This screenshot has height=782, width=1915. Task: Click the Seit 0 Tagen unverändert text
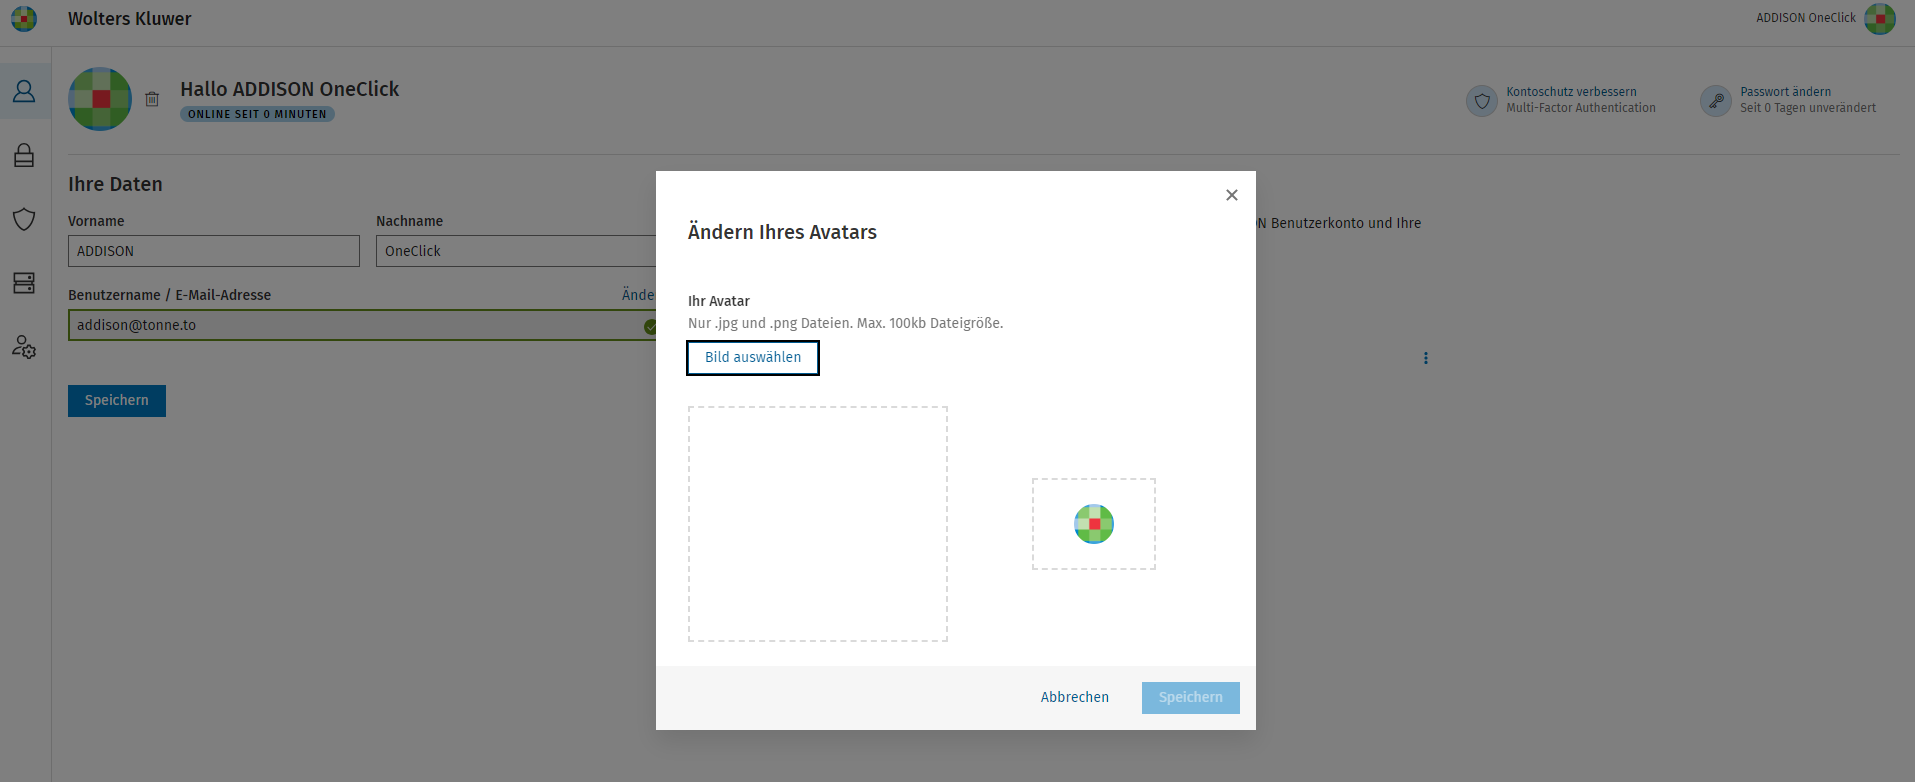point(1808,108)
